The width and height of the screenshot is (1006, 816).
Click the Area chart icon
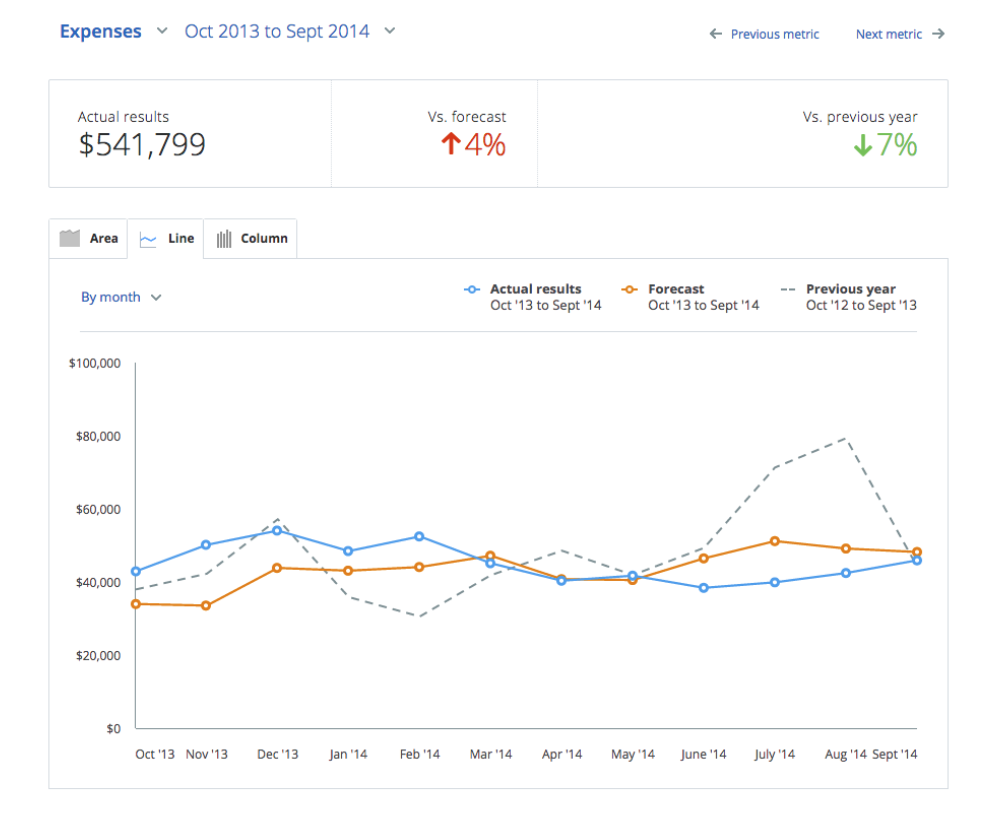coord(69,238)
